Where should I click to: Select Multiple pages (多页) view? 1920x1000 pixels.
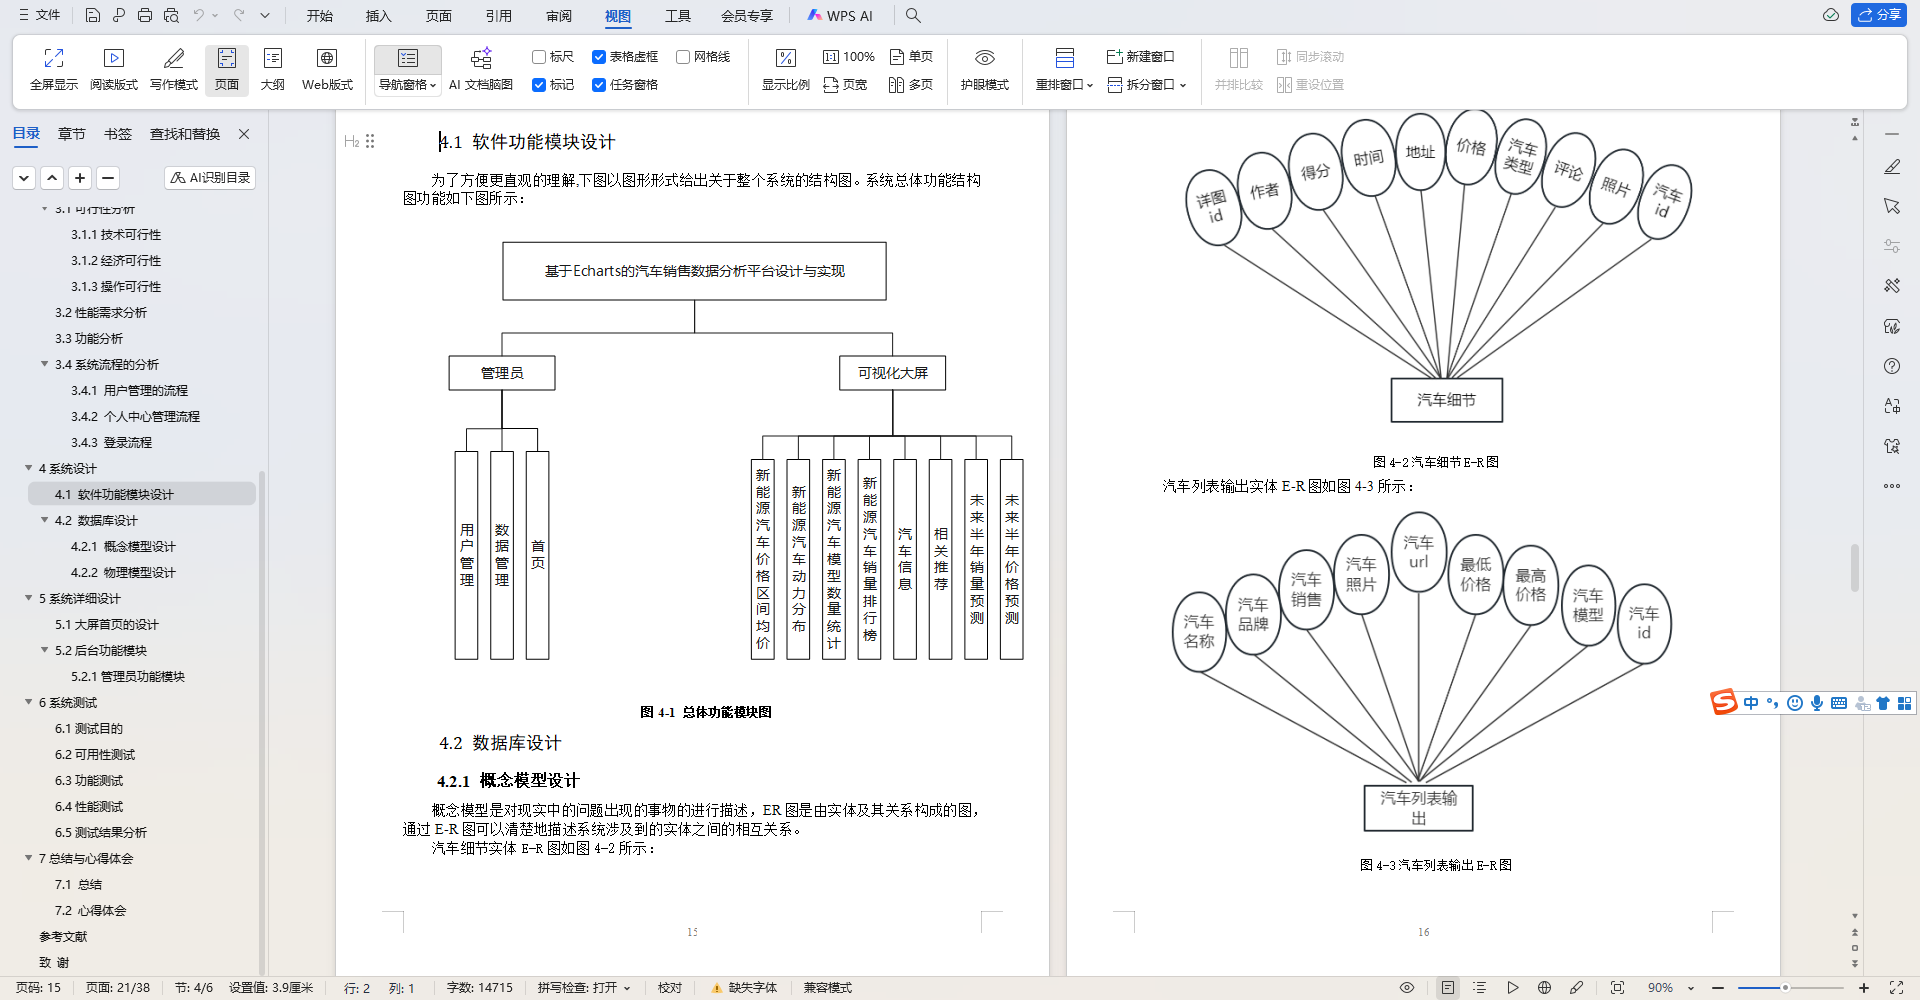pyautogui.click(x=911, y=85)
